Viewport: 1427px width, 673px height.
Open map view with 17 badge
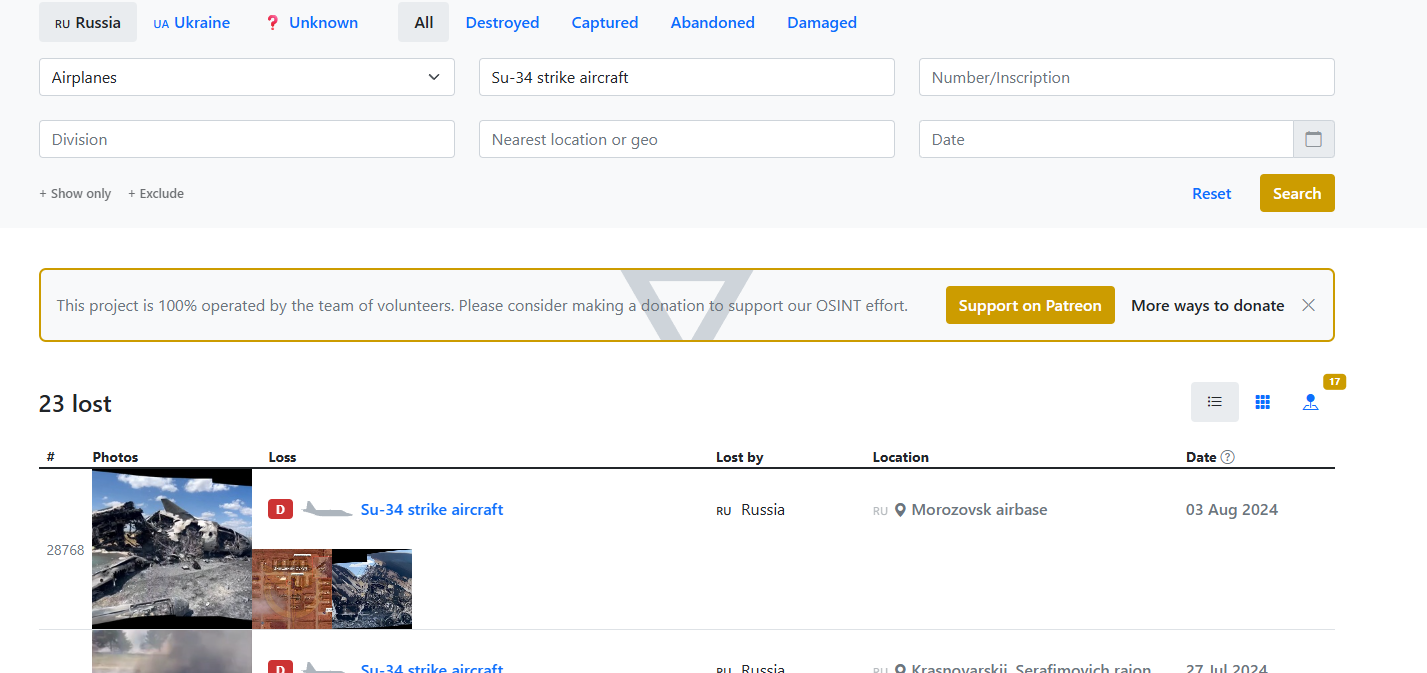click(1311, 402)
